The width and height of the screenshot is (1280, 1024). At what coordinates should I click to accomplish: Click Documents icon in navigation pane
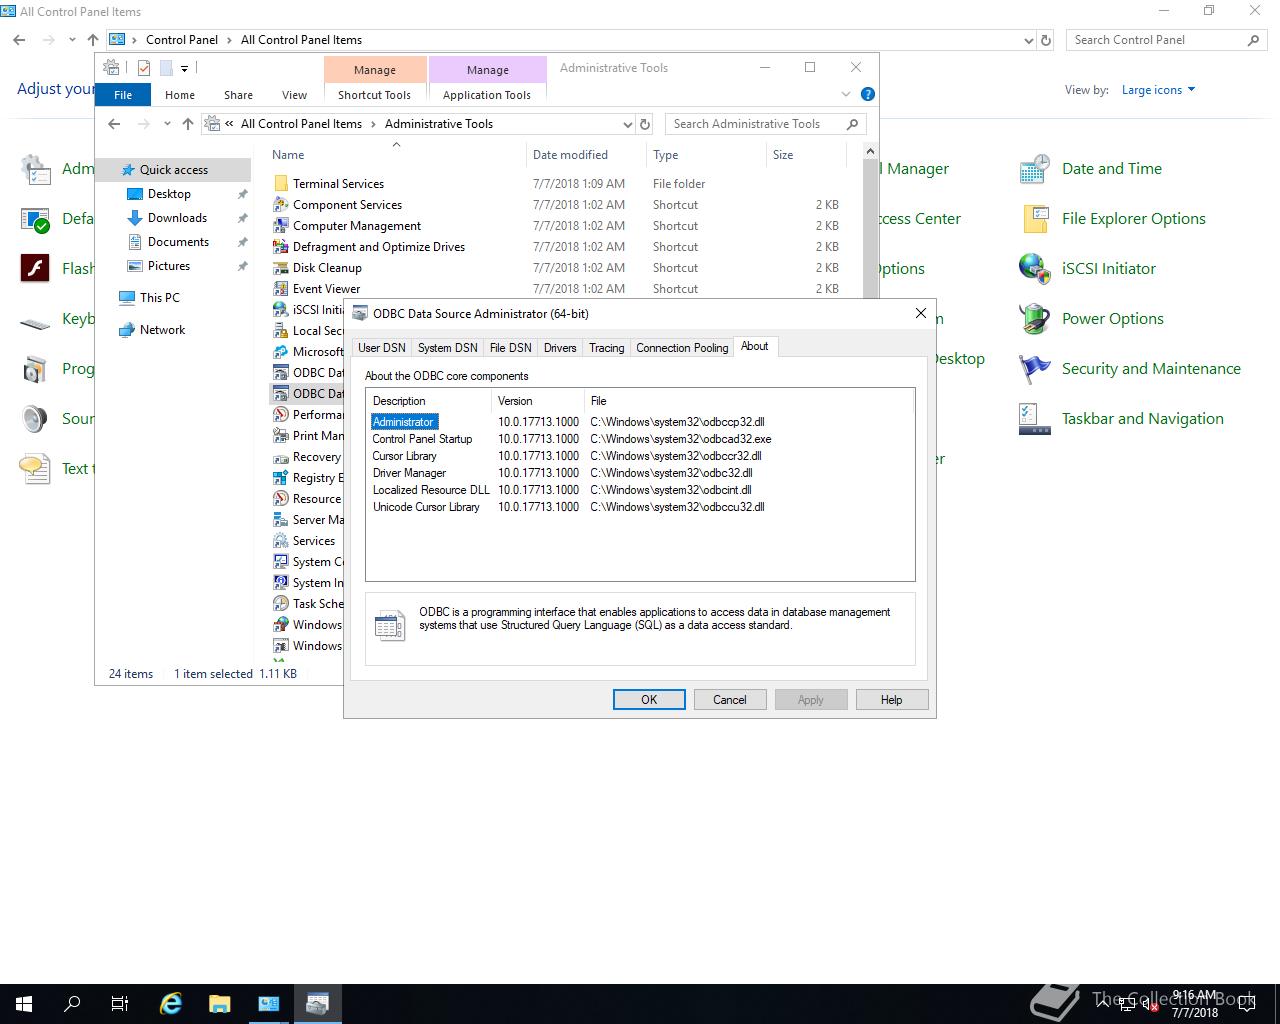135,242
